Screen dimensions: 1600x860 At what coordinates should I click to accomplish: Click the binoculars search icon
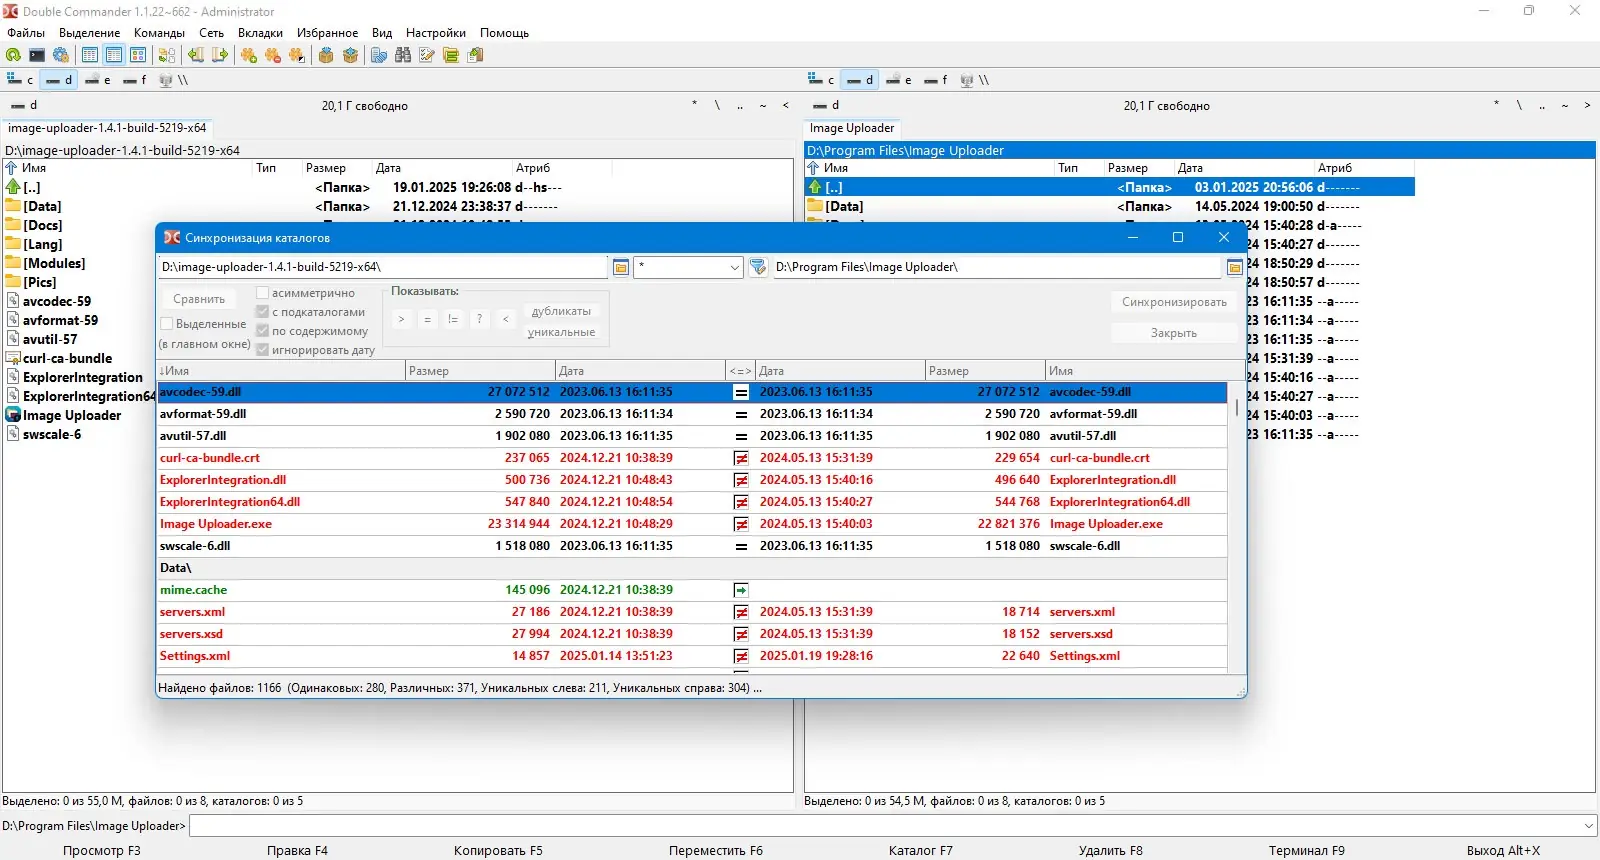[403, 56]
